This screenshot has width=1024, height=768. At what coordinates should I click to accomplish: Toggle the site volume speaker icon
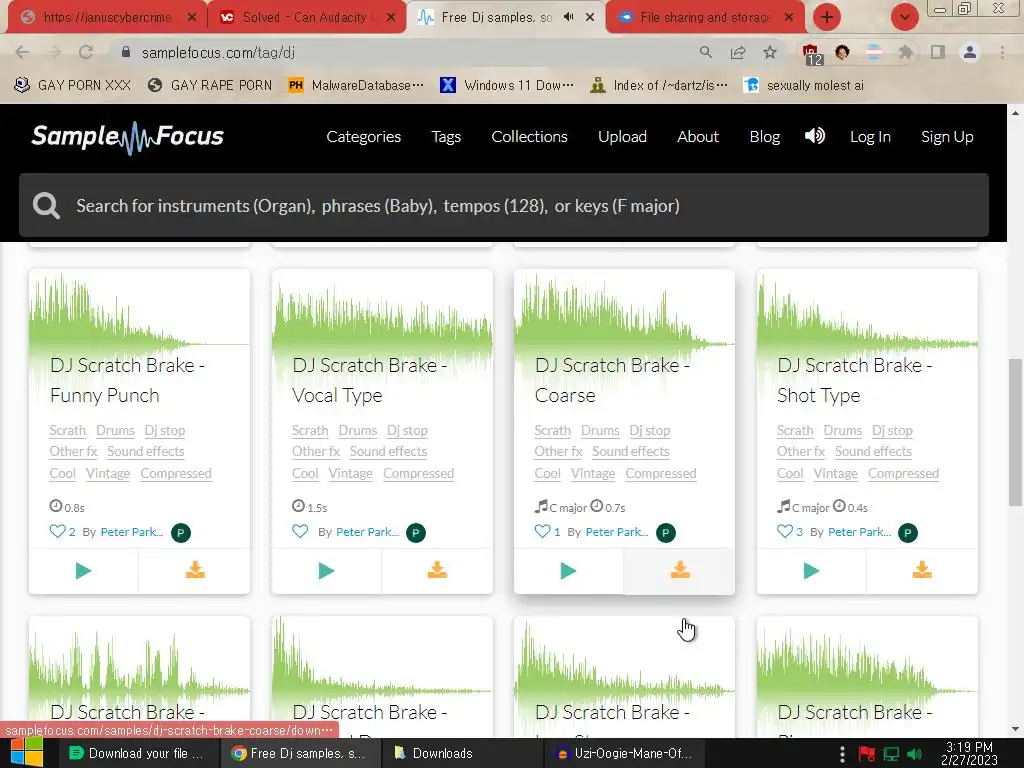(x=814, y=136)
